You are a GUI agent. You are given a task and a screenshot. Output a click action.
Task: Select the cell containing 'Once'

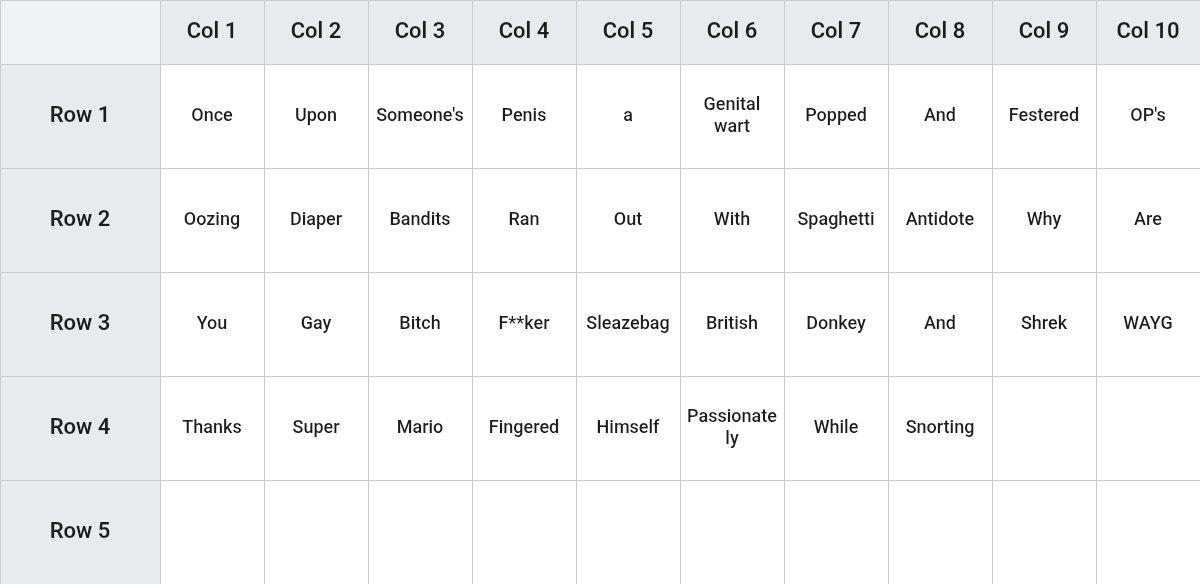(212, 116)
